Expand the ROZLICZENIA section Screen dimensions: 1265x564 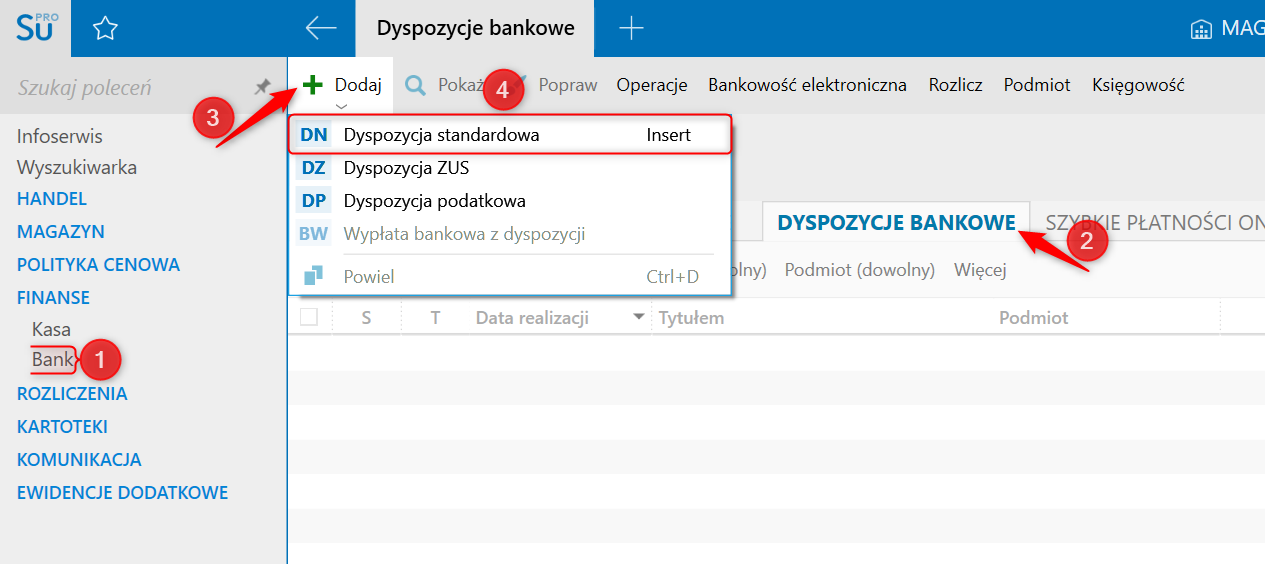tap(72, 393)
